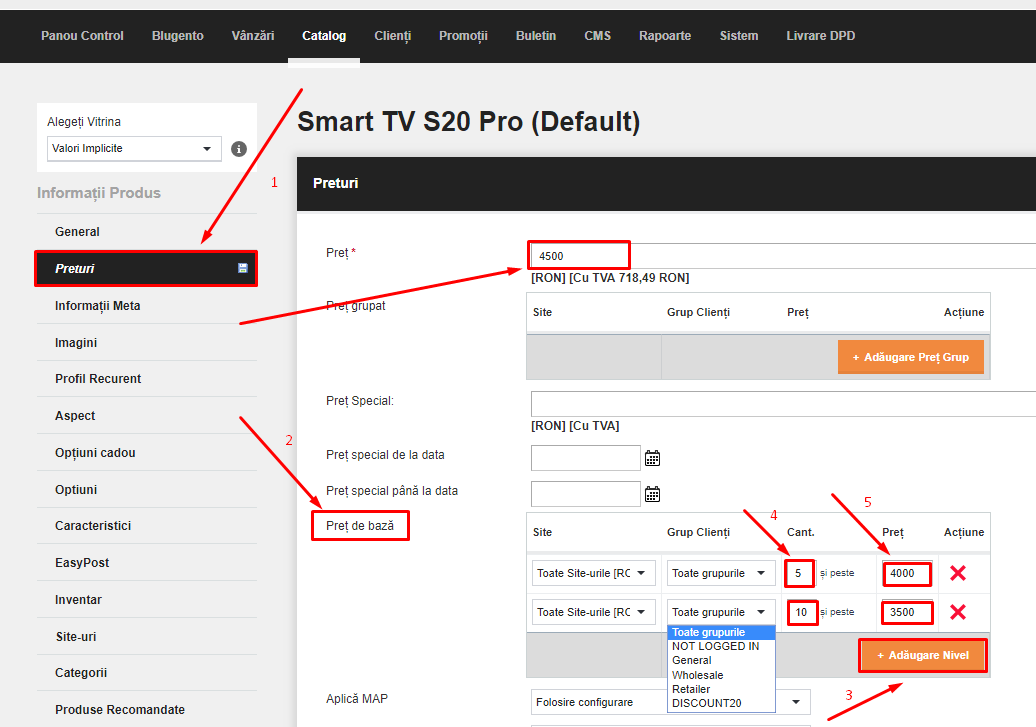The height and width of the screenshot is (727, 1036).
Task: Open site dropdown in quantity 5 tier row
Action: pos(593,573)
